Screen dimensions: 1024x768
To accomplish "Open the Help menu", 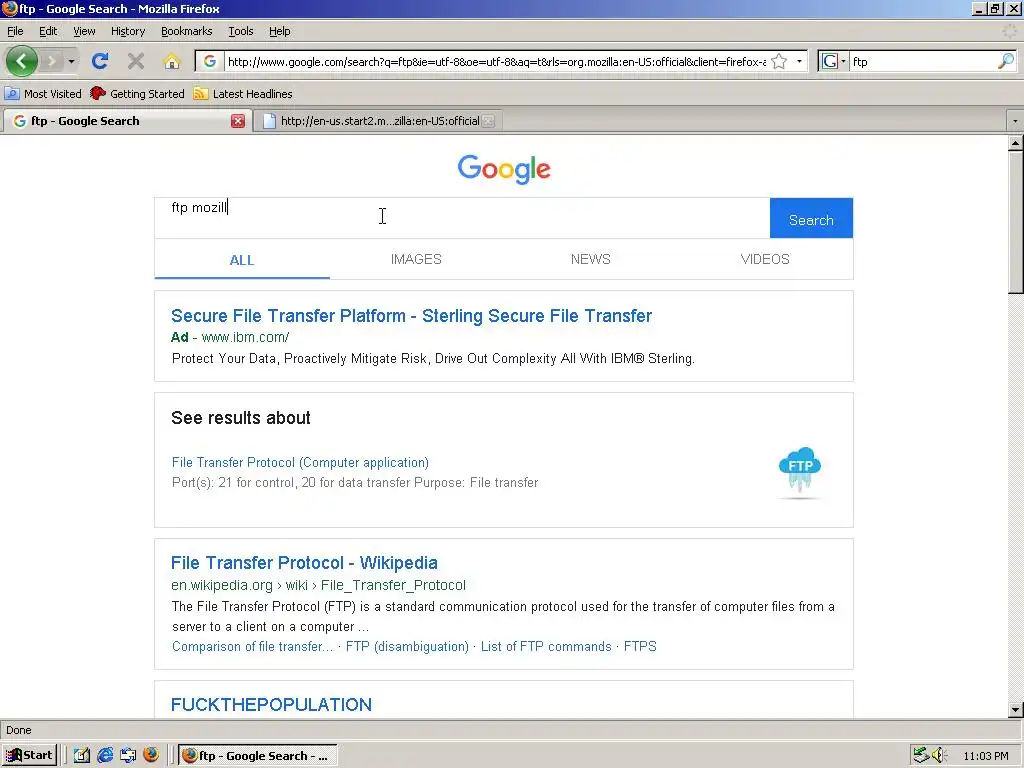I will coord(280,31).
